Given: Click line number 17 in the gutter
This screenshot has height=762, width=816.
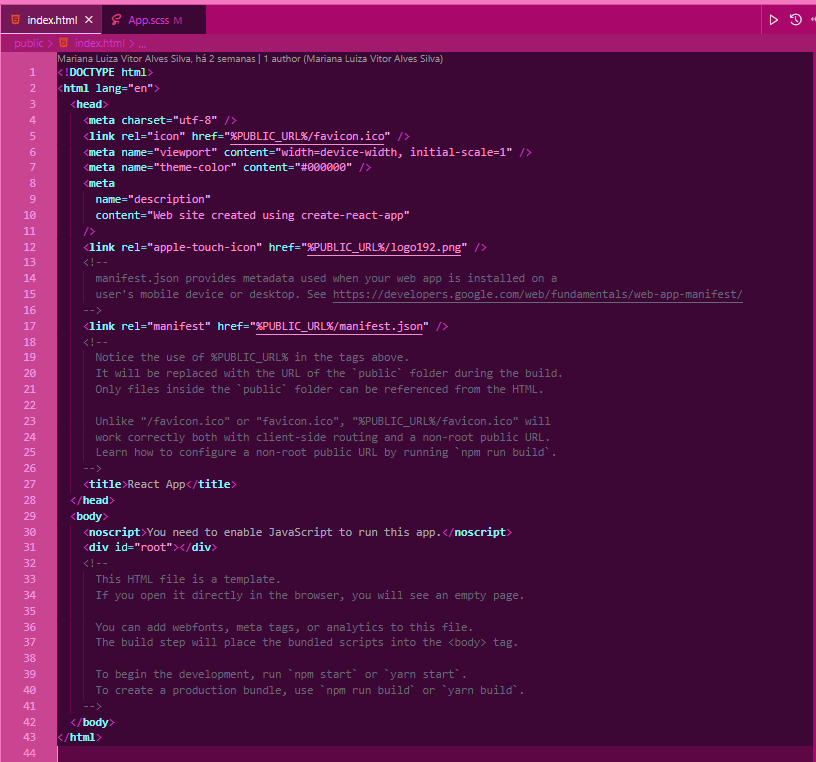Looking at the screenshot, I should (30, 326).
